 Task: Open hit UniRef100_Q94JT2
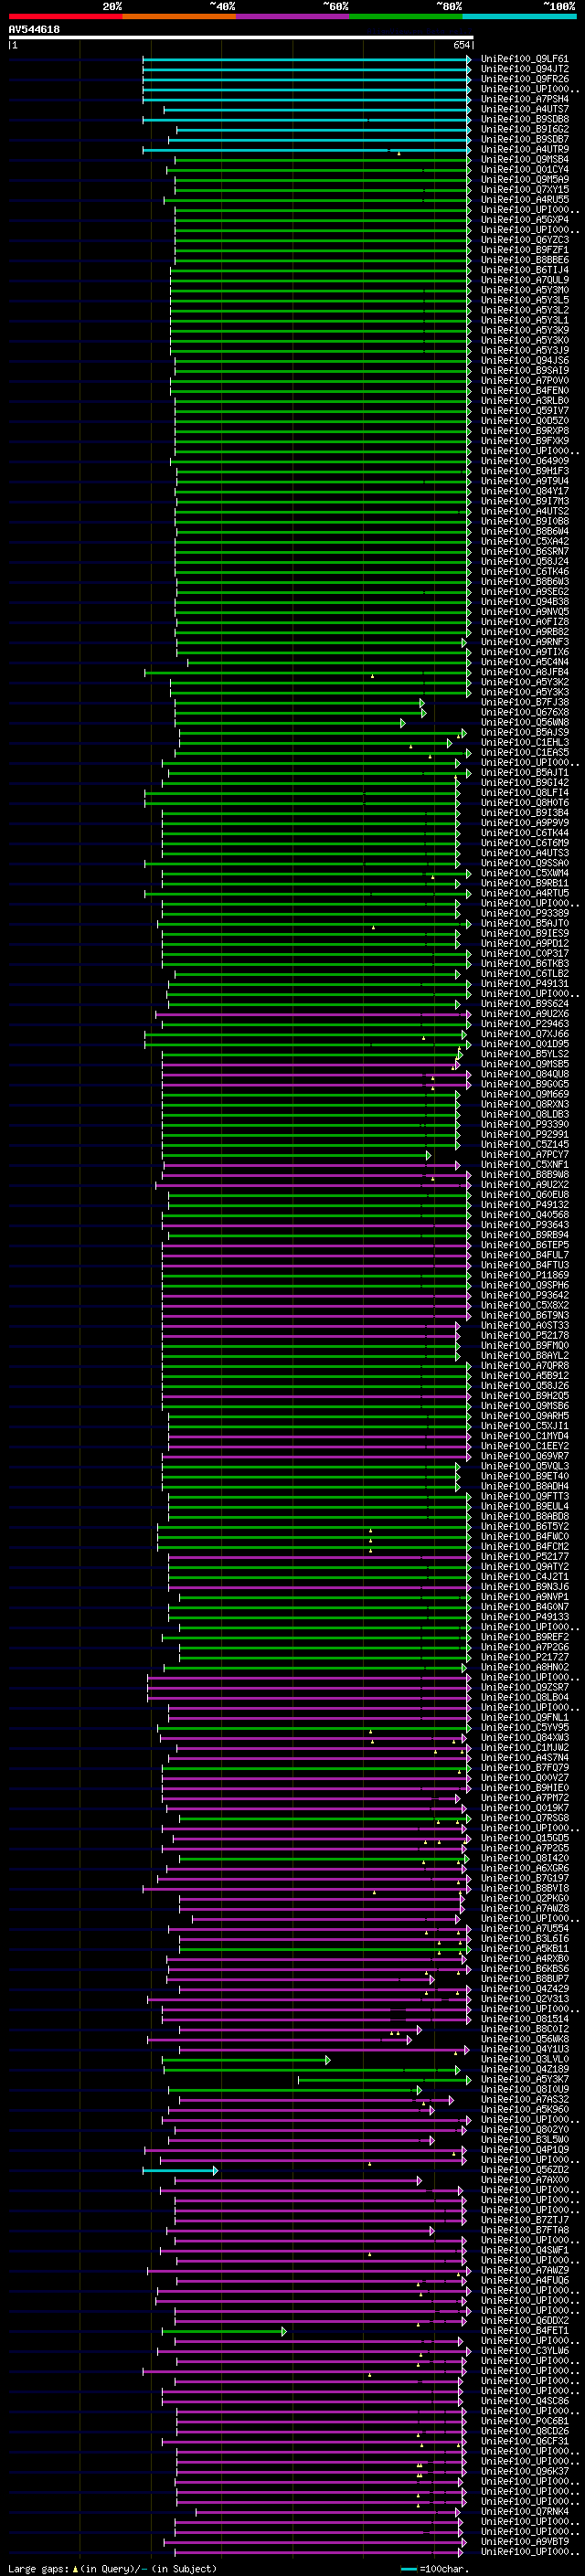click(525, 69)
